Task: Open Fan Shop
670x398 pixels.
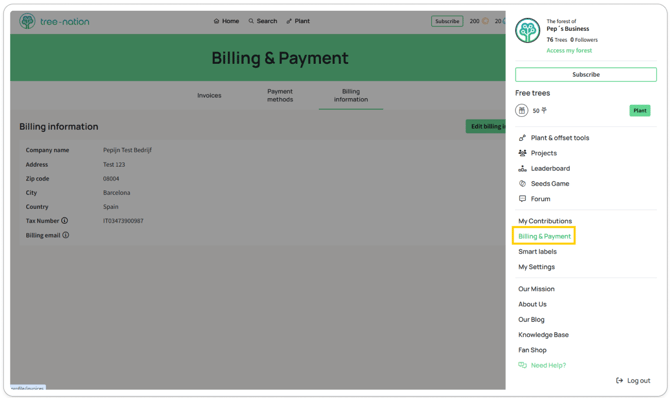Action: [x=532, y=350]
